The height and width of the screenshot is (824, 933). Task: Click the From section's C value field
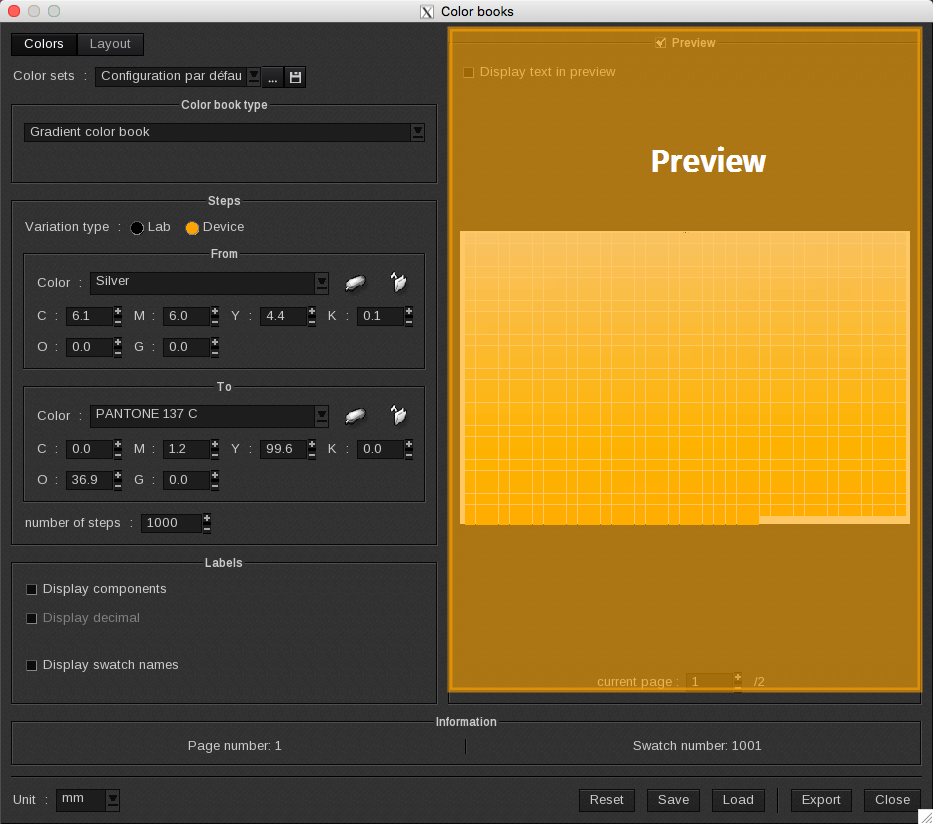click(x=88, y=317)
